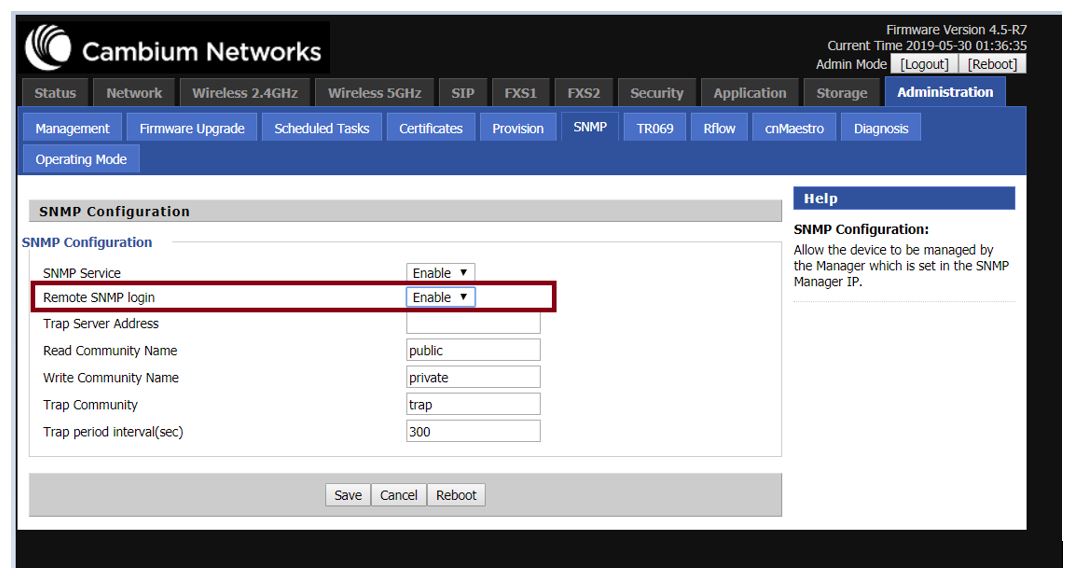Open the Rflow sub-tab

tap(719, 128)
